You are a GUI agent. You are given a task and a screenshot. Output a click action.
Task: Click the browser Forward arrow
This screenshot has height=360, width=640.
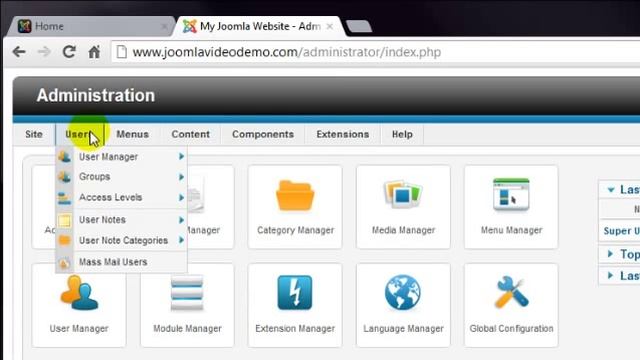tap(44, 52)
